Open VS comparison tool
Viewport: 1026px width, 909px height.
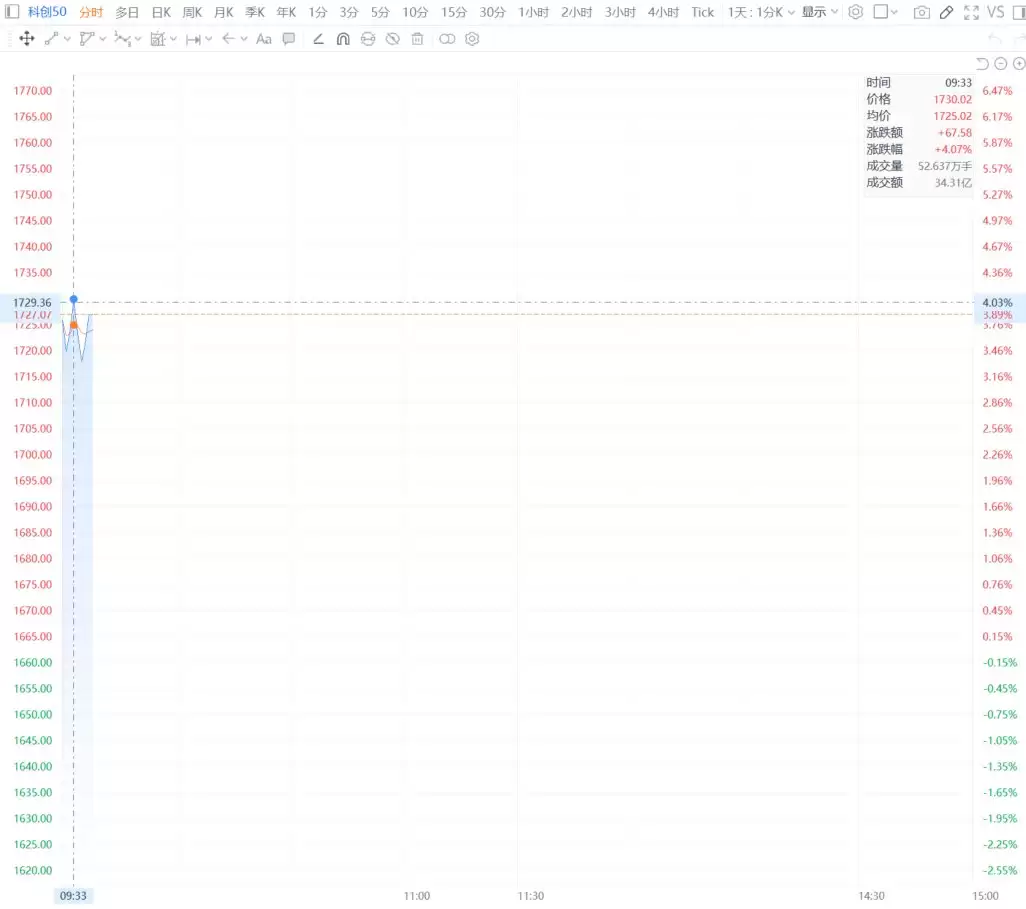[x=995, y=12]
